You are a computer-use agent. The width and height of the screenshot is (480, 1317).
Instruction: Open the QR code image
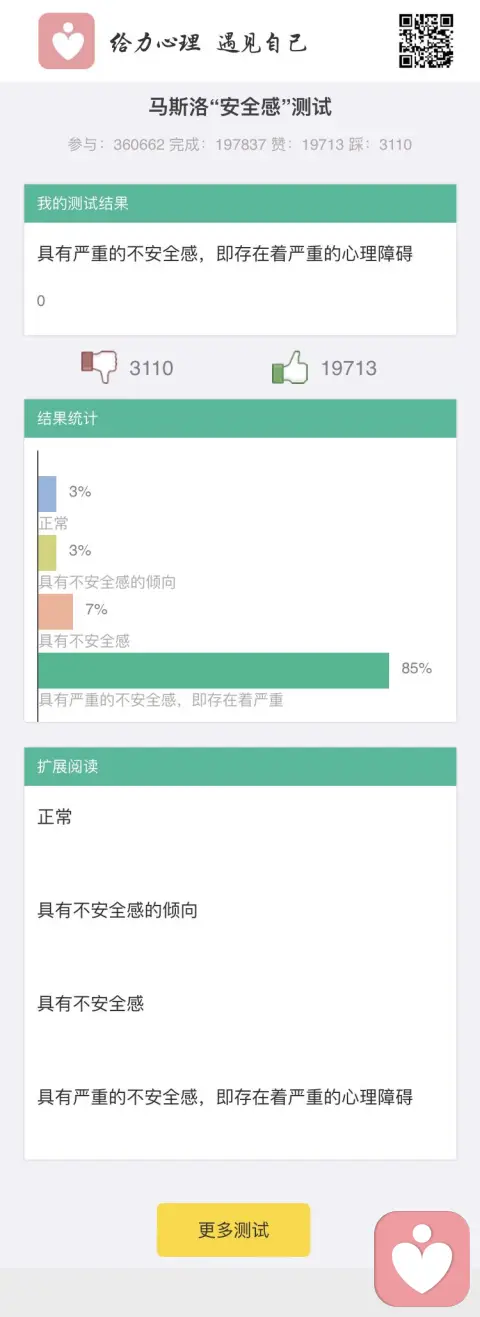pyautogui.click(x=427, y=41)
